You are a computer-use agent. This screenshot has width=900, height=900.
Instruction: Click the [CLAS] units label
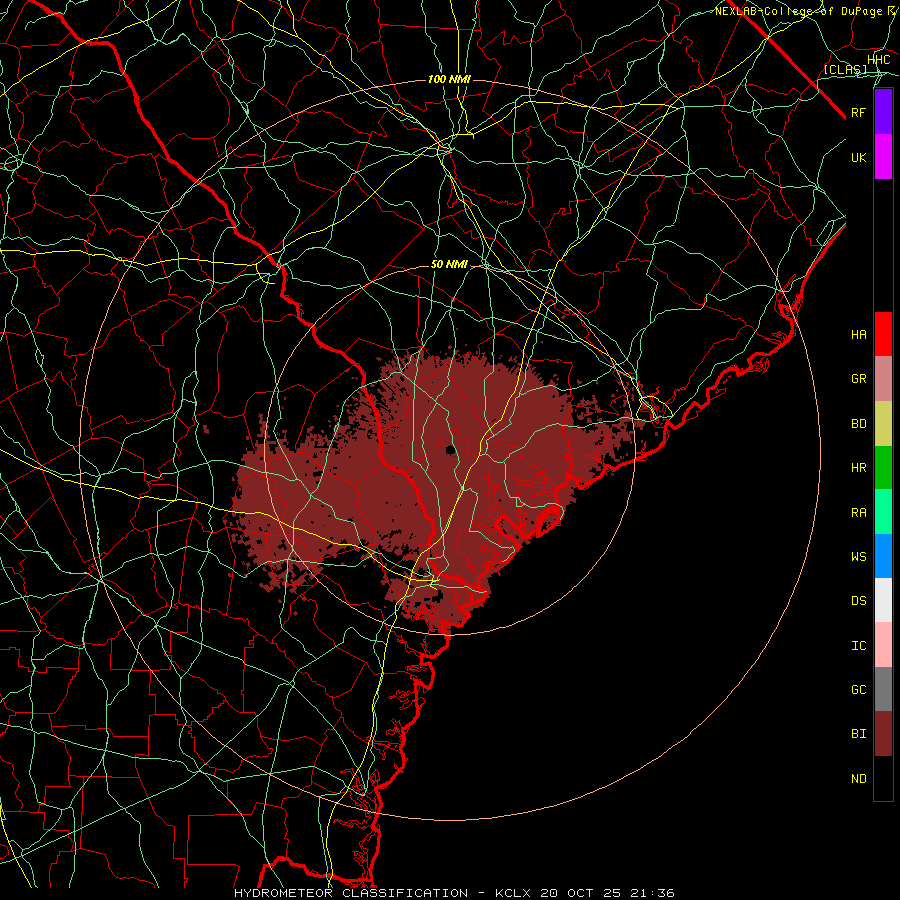pyautogui.click(x=845, y=69)
